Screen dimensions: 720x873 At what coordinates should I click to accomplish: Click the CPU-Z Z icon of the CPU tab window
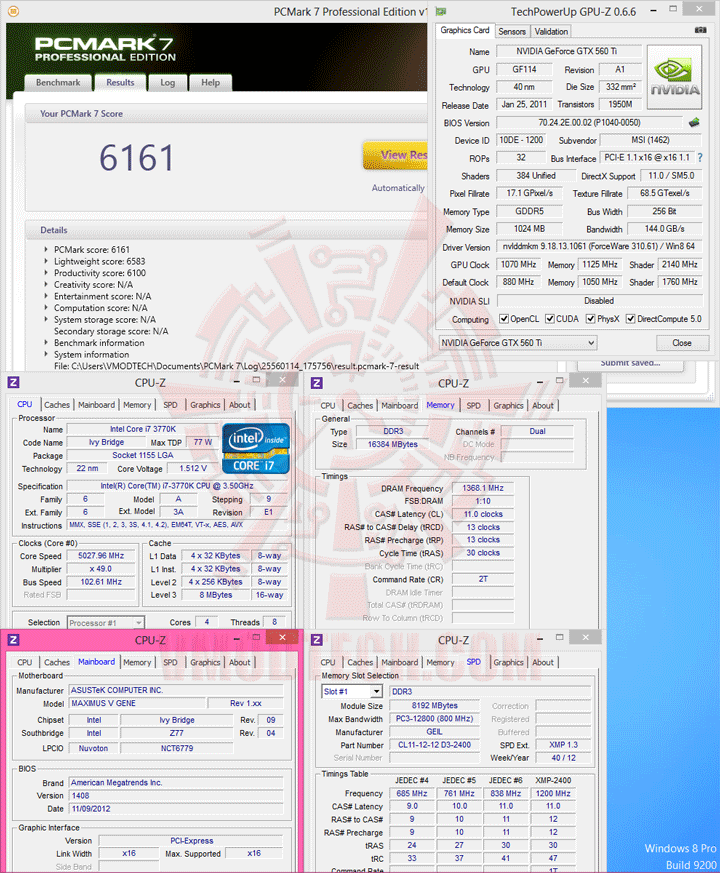pos(13,382)
